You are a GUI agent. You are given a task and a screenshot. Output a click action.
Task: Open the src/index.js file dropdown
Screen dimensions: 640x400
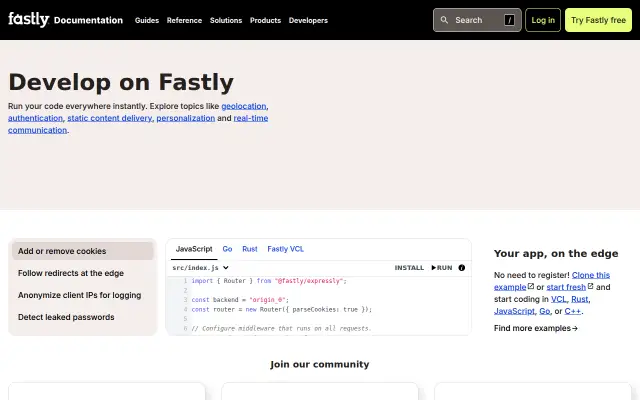click(x=200, y=268)
